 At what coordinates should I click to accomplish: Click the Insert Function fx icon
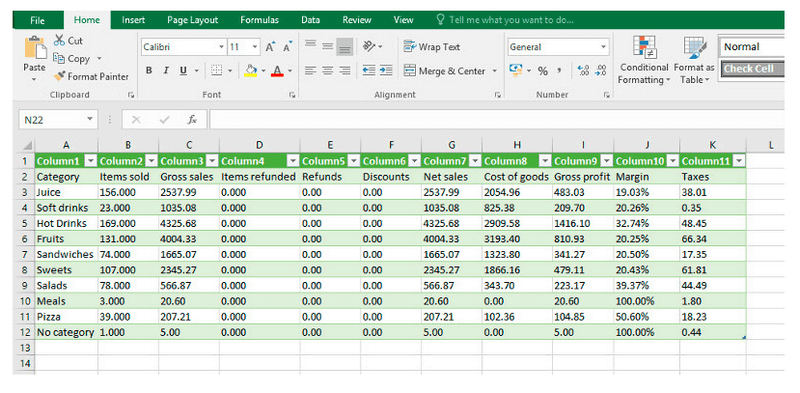coord(192,120)
